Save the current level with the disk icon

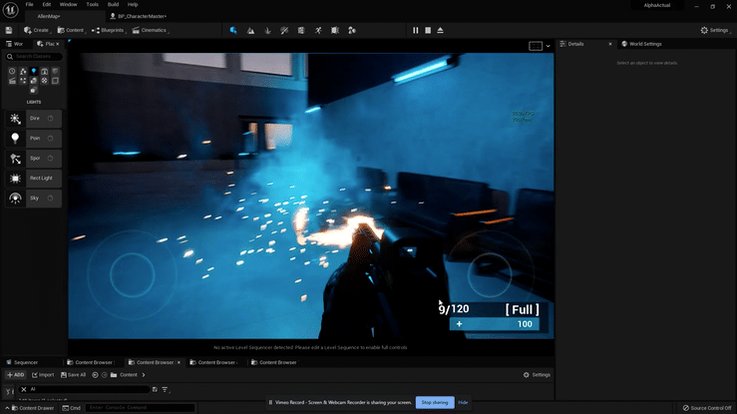click(9, 30)
